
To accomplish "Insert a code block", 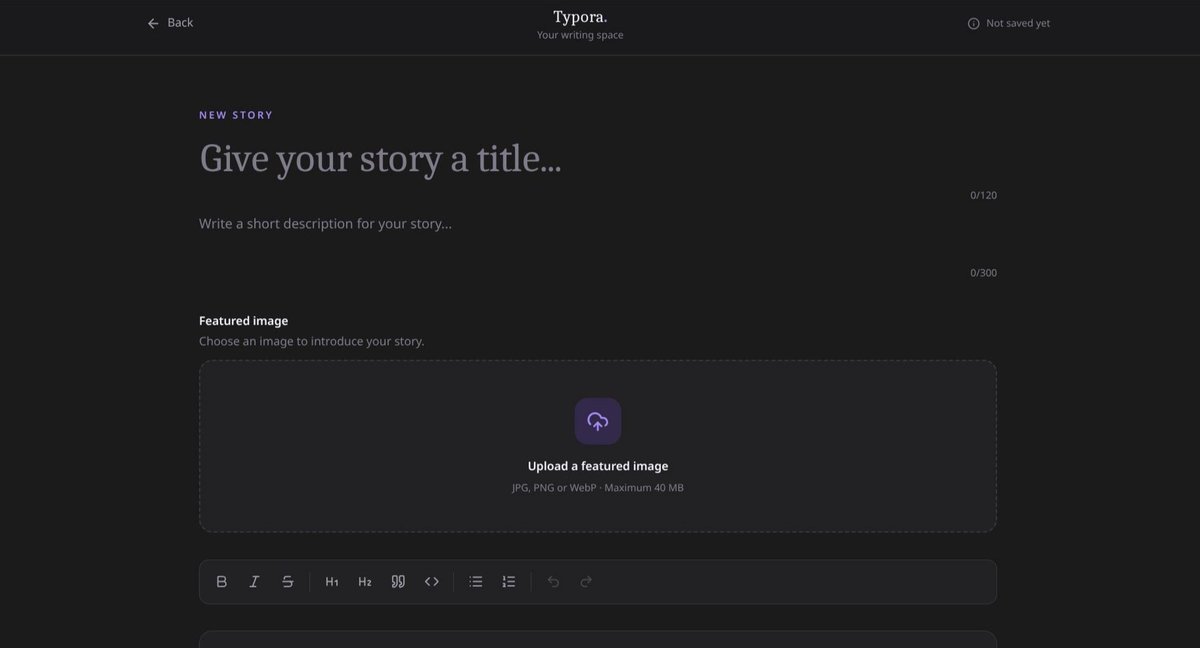I will [432, 582].
